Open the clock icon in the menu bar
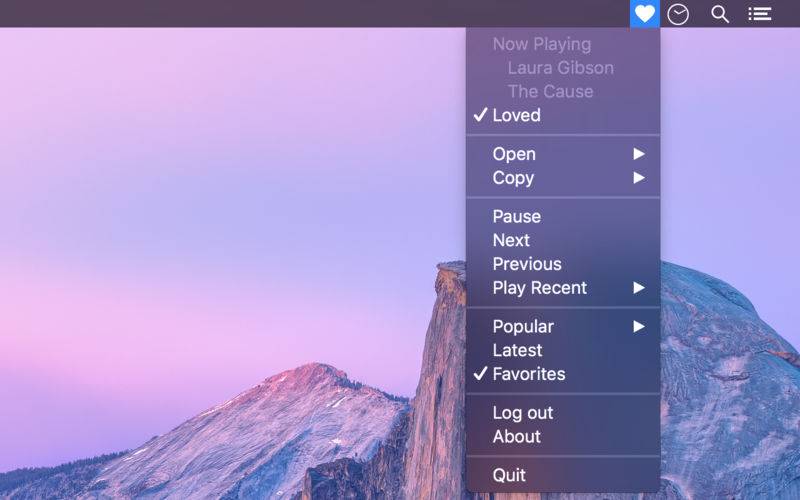 (678, 14)
